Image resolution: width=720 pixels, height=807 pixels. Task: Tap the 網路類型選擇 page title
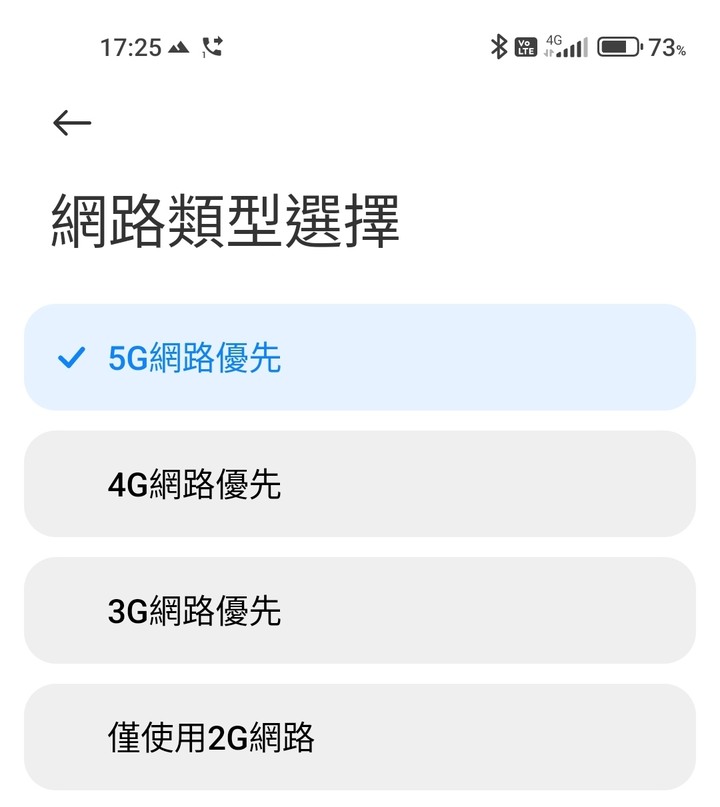(x=225, y=221)
